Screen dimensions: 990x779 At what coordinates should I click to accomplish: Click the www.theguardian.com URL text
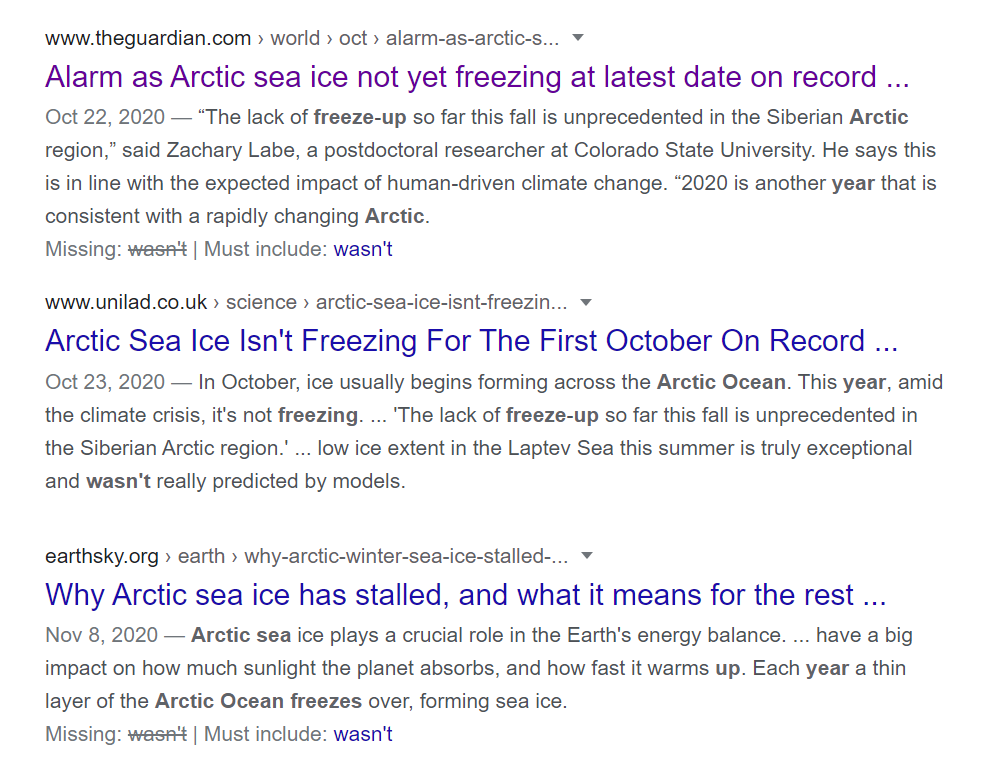coord(148,39)
